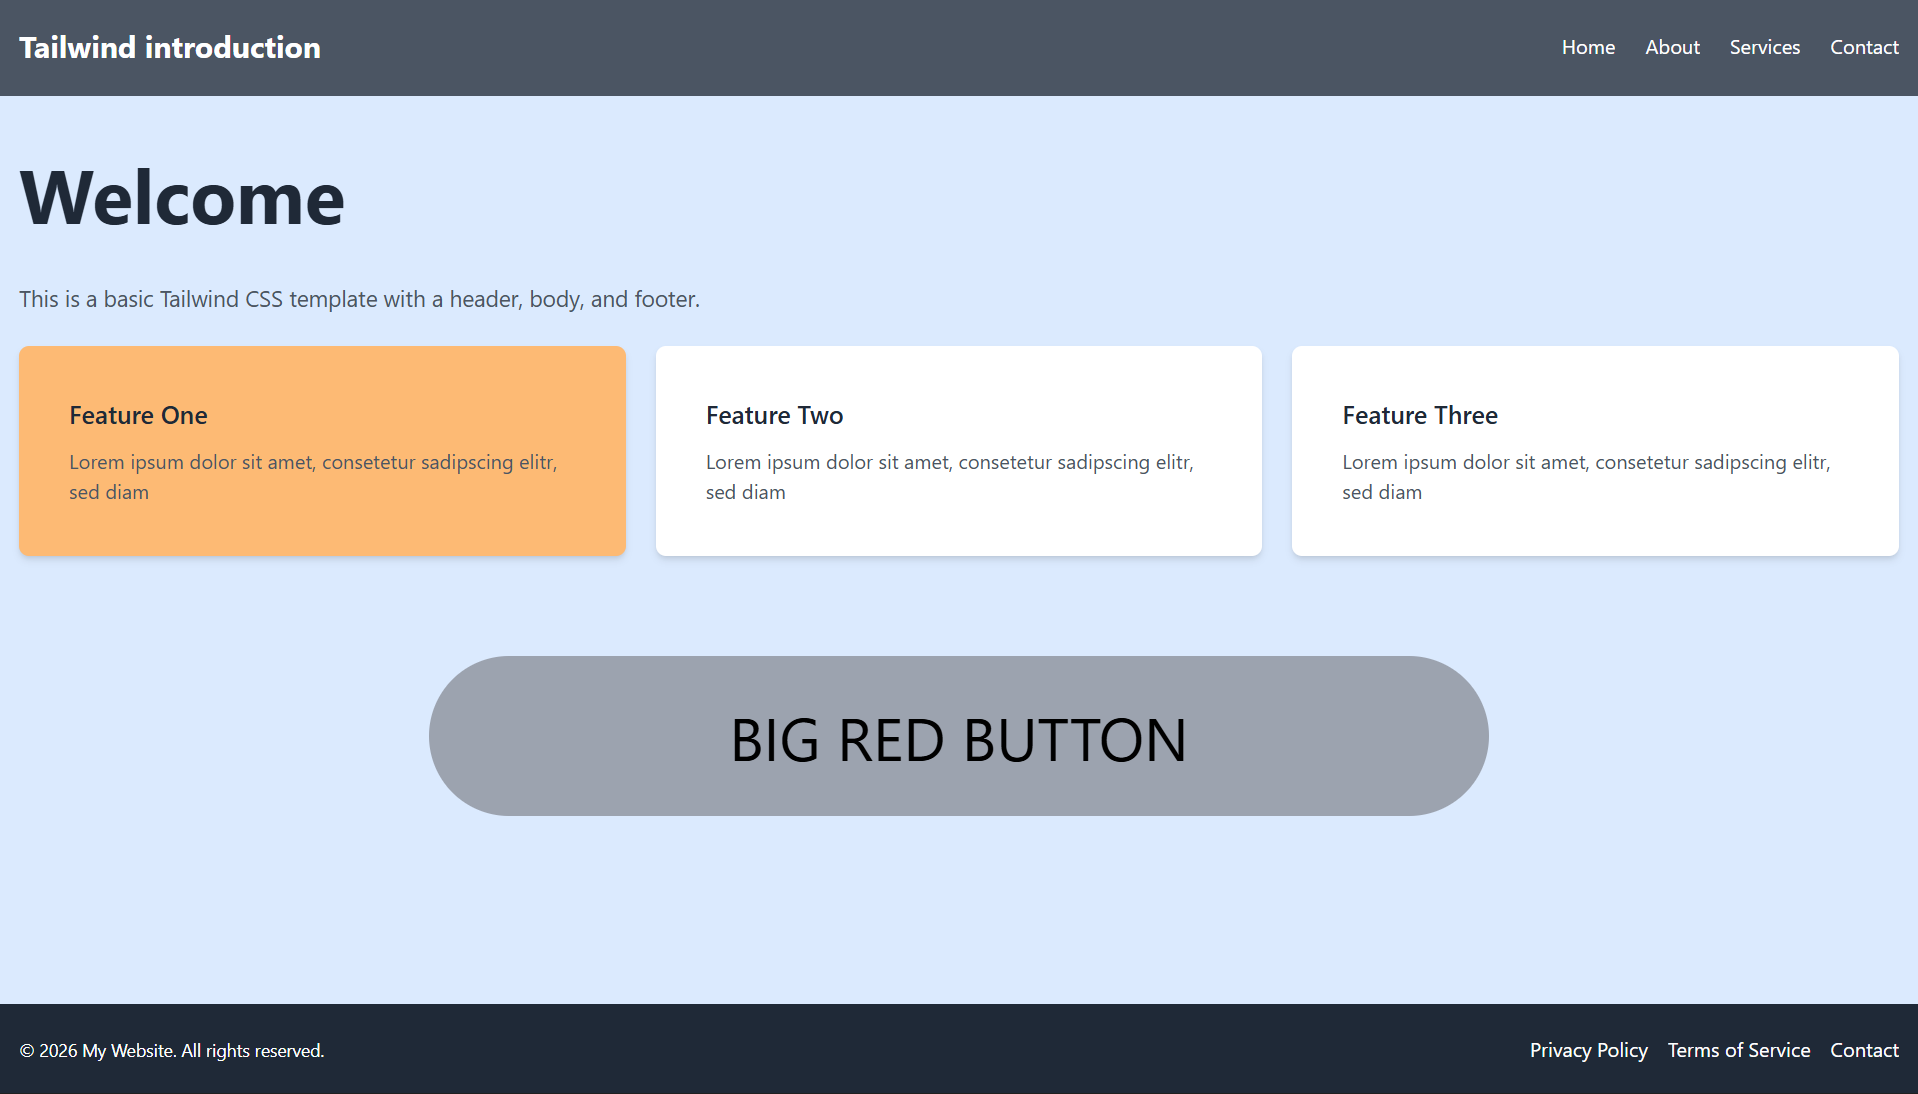Select Services in the header navigation
The image size is (1918, 1094).
[1764, 47]
